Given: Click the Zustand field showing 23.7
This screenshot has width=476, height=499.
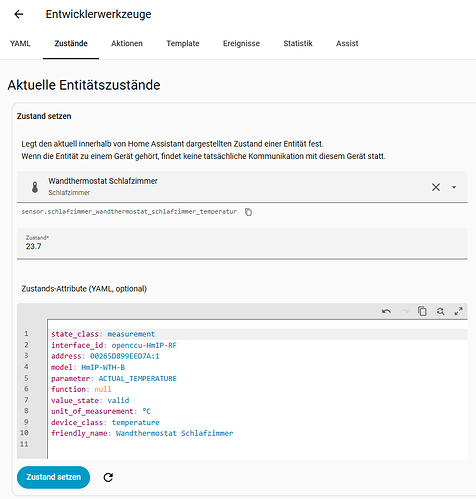Looking at the screenshot, I should tap(242, 243).
